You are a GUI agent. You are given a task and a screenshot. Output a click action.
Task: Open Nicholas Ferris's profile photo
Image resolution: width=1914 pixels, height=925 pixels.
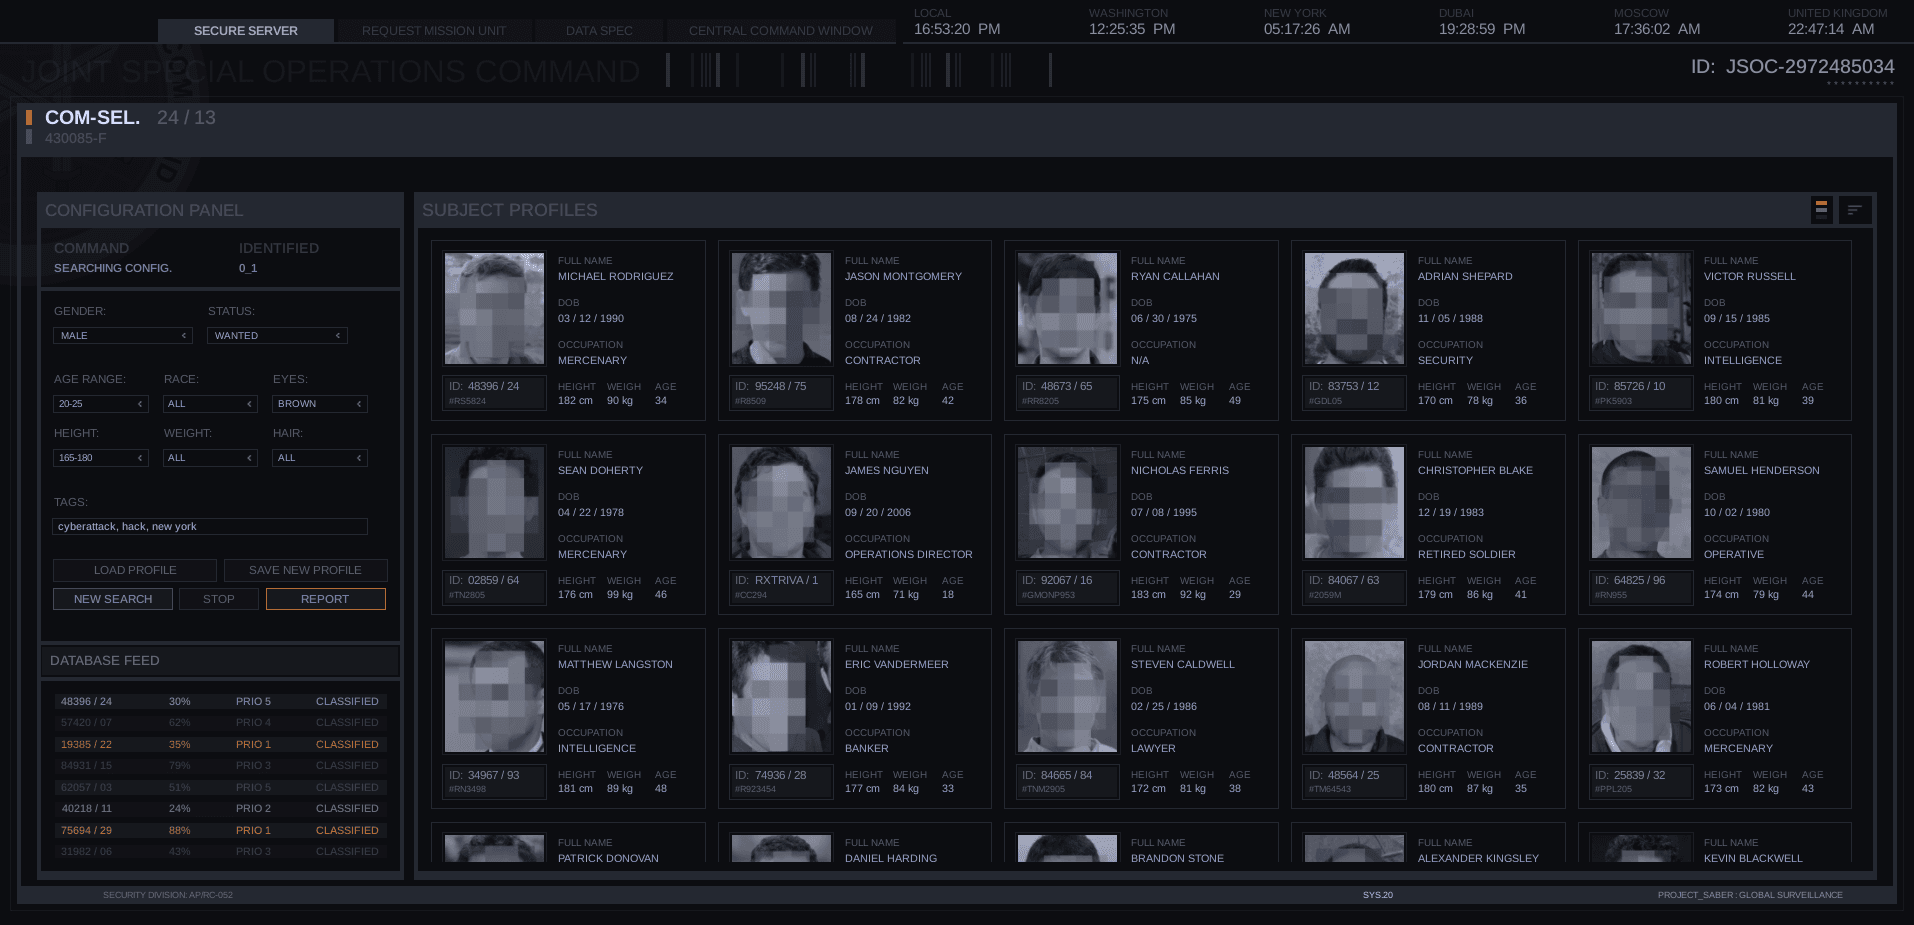[x=1067, y=502]
